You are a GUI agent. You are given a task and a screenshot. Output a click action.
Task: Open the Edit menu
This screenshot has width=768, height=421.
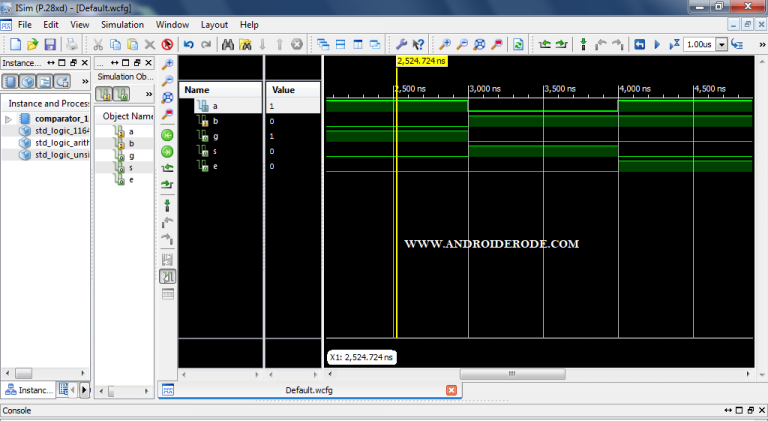(x=50, y=24)
